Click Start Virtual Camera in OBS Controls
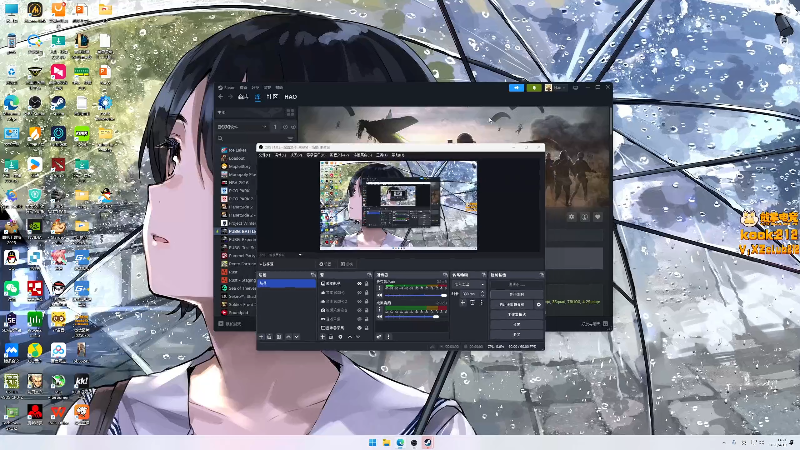Viewport: 800px width, 450px height. coord(512,305)
